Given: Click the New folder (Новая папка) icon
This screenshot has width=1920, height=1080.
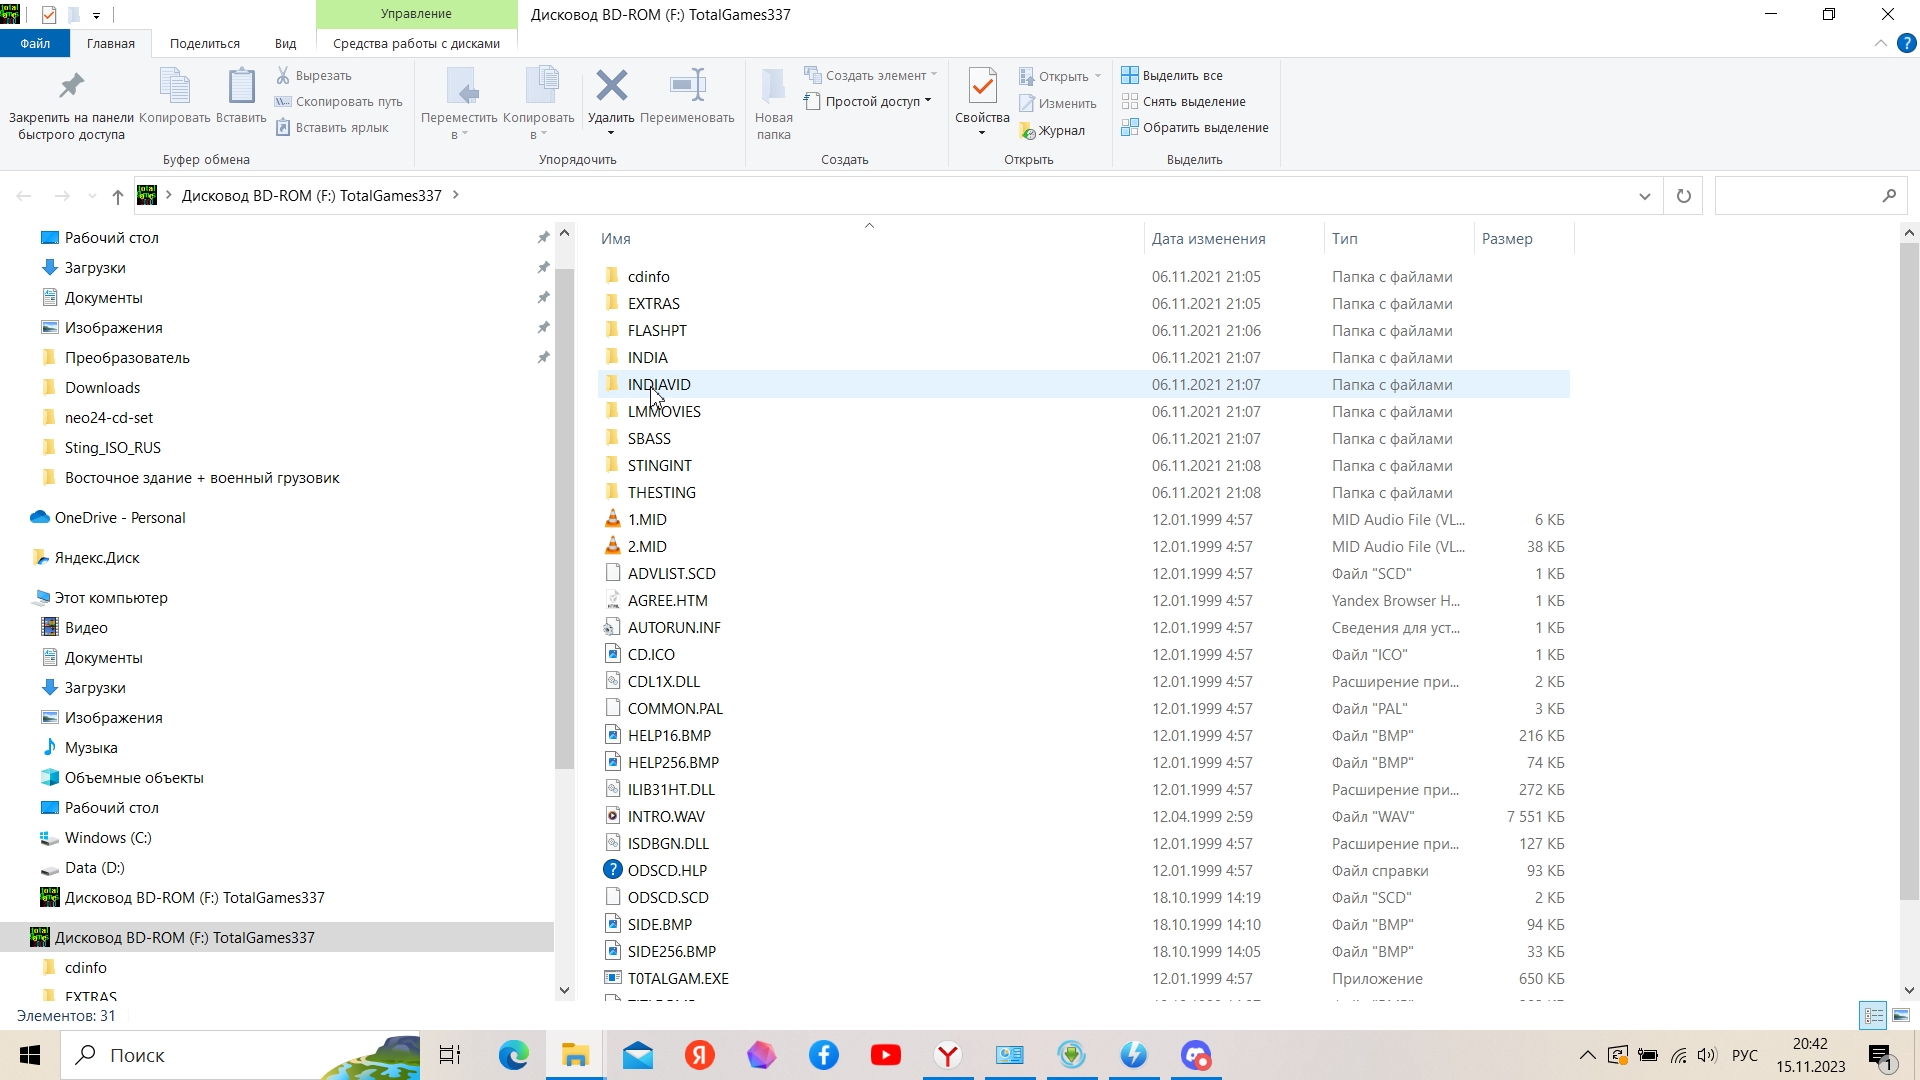Looking at the screenshot, I should coord(773,87).
